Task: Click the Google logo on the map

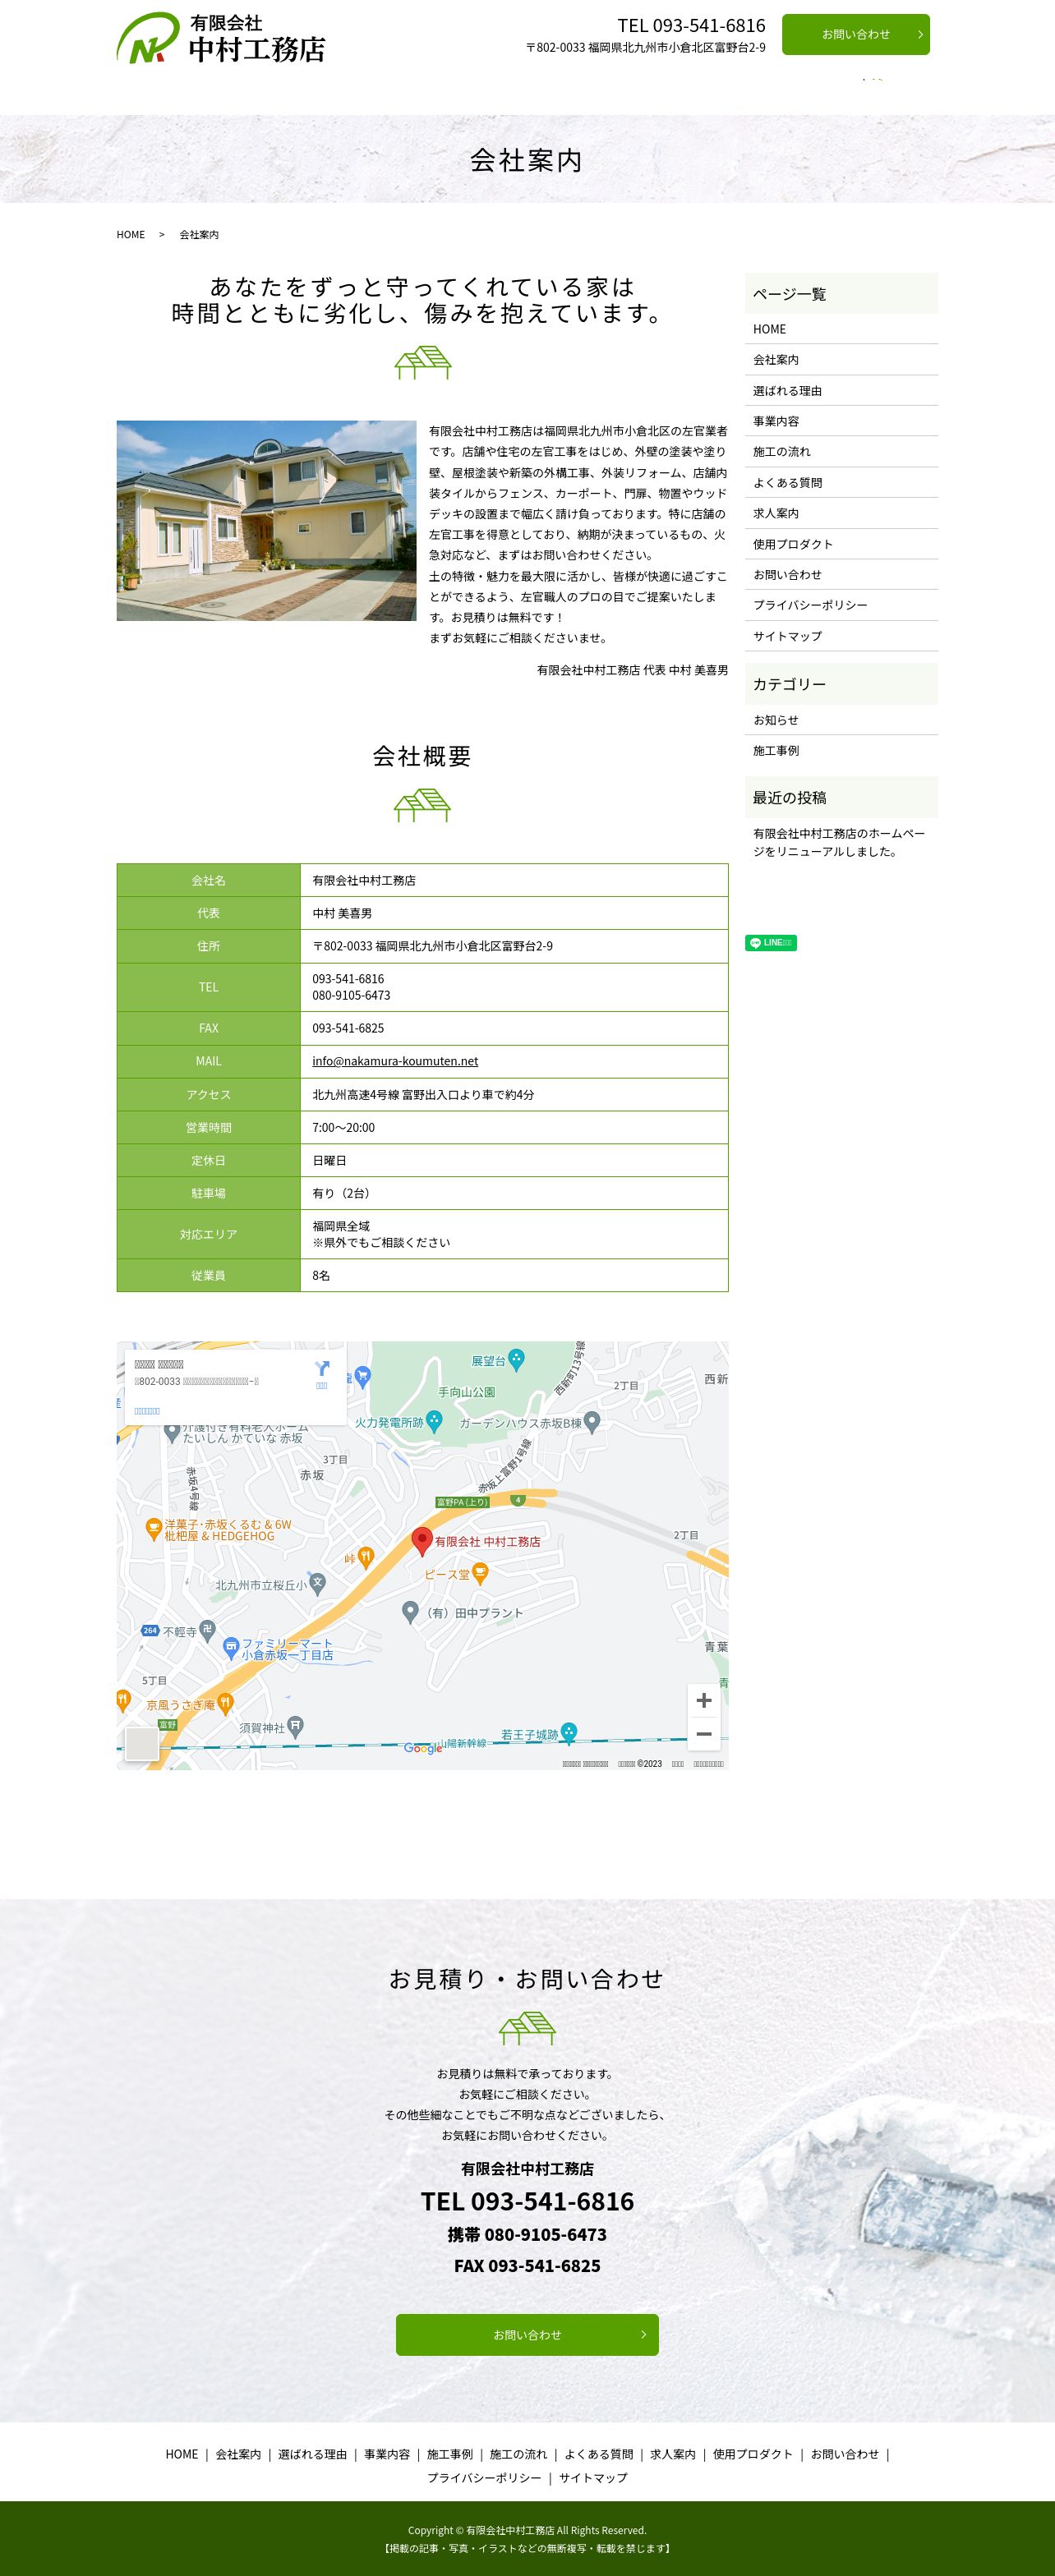Action: pyautogui.click(x=423, y=1748)
